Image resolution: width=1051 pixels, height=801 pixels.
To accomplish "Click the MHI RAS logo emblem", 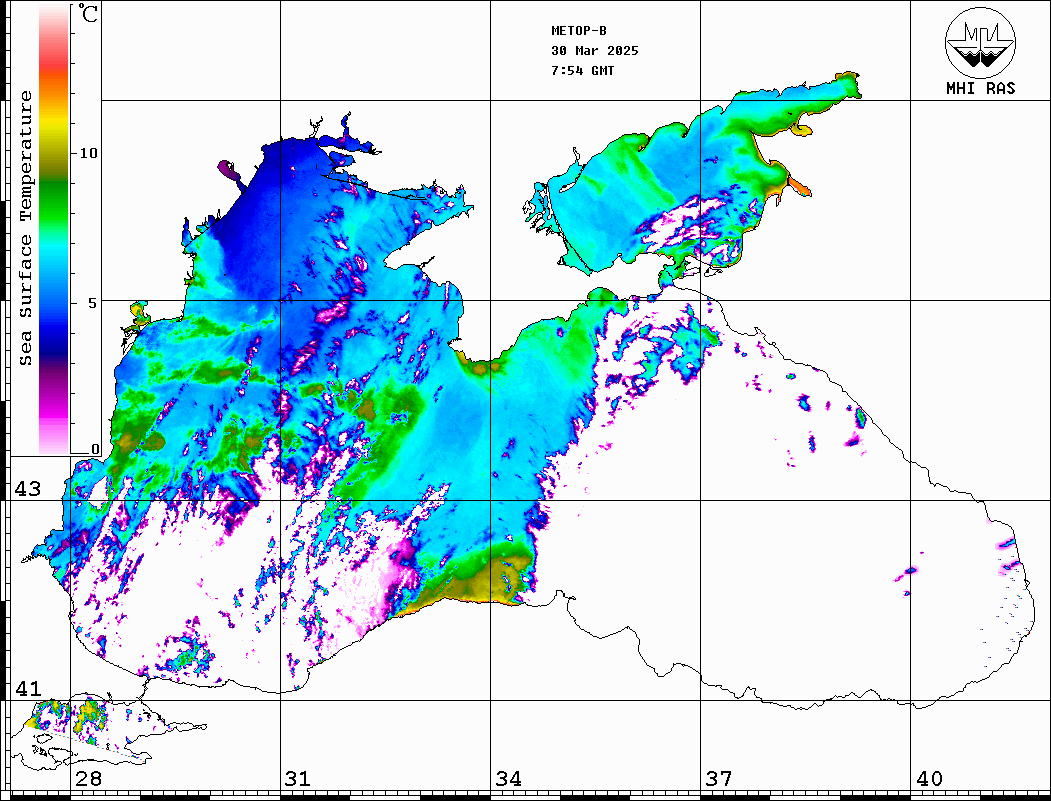I will 980,42.
